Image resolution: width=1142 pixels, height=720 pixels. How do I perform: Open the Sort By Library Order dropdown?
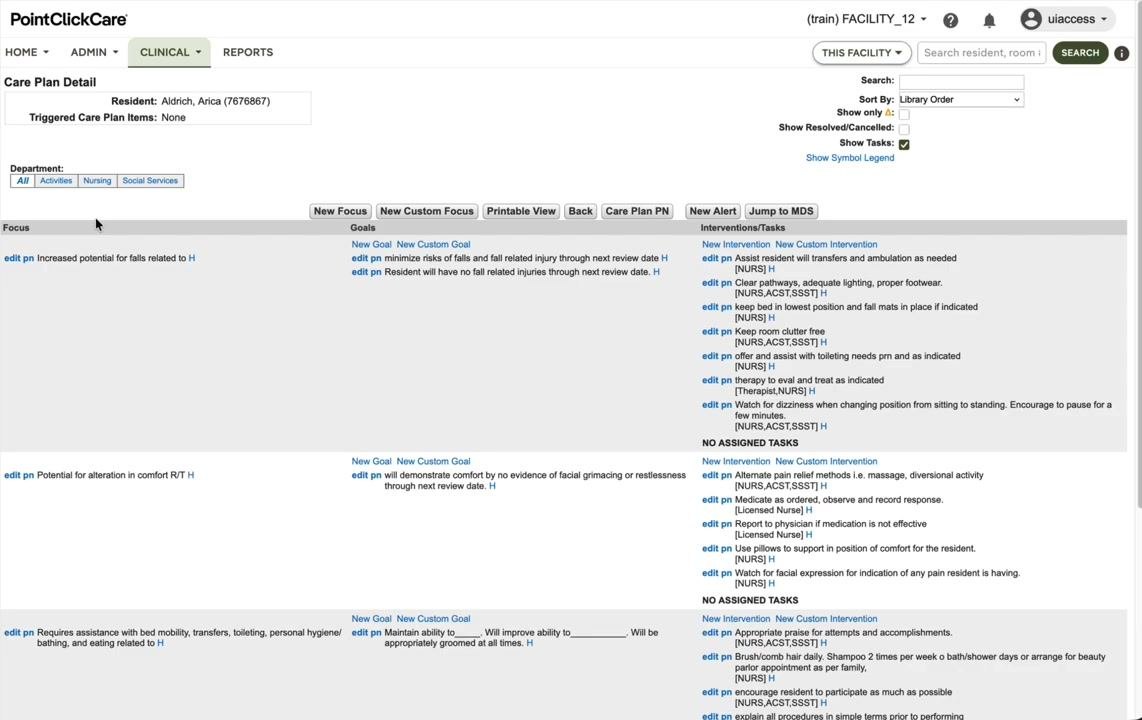tap(961, 100)
